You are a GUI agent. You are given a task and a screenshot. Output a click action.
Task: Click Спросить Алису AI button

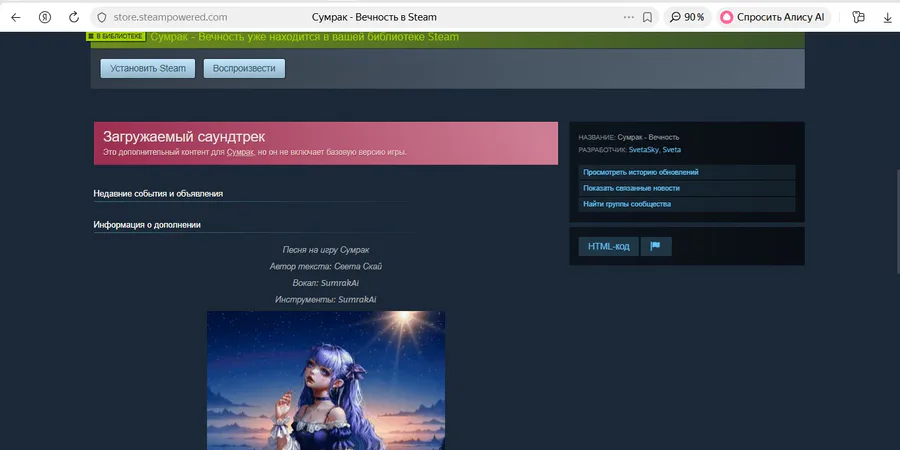pyautogui.click(x=773, y=17)
